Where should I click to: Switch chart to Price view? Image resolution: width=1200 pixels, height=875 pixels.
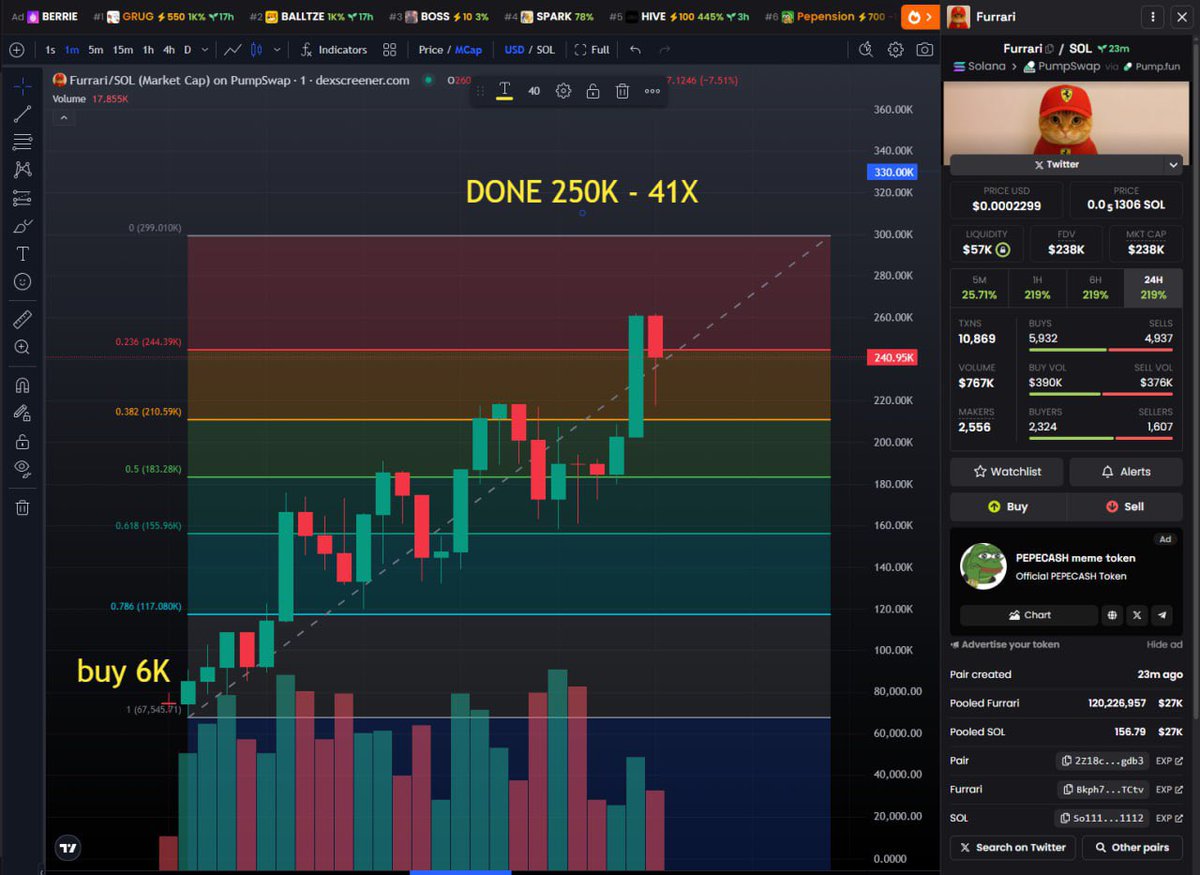point(431,49)
